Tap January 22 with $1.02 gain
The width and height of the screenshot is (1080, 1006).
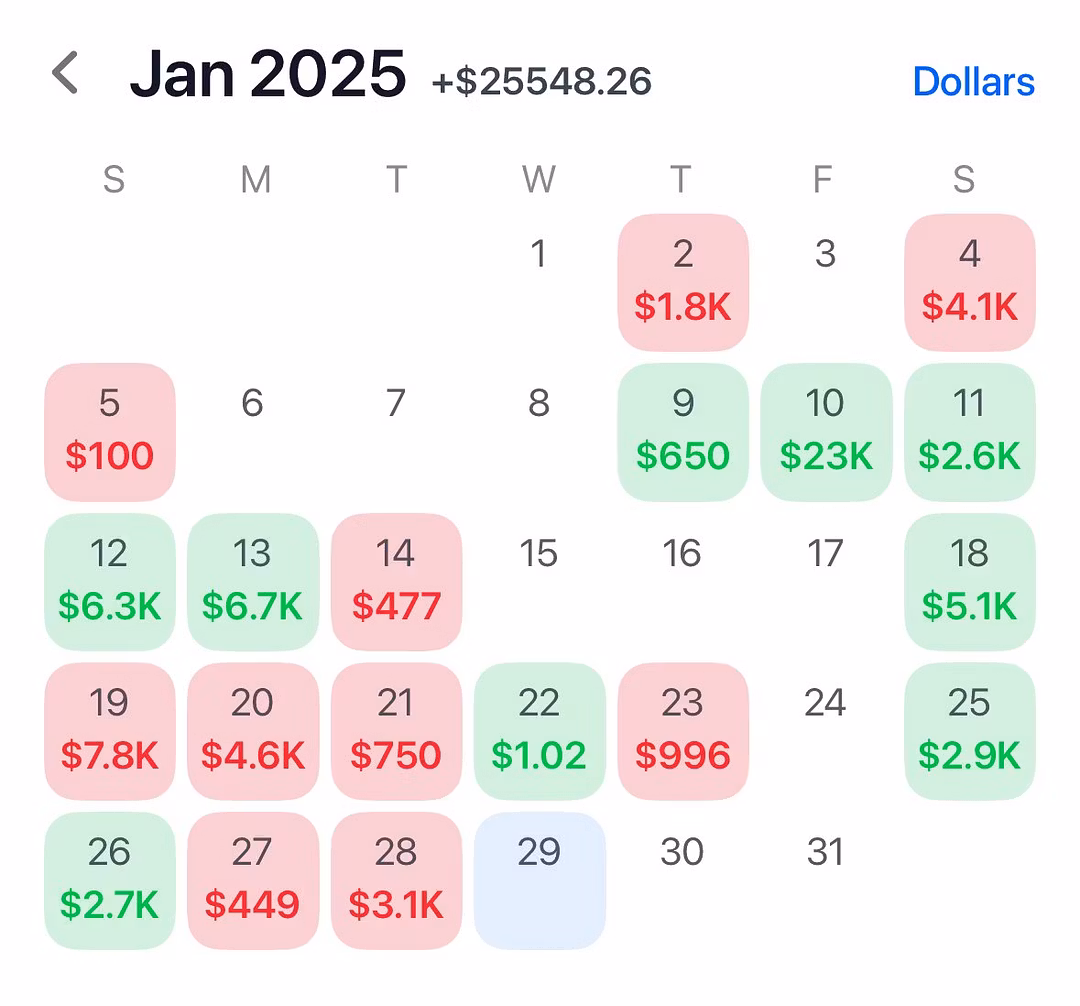tap(539, 730)
